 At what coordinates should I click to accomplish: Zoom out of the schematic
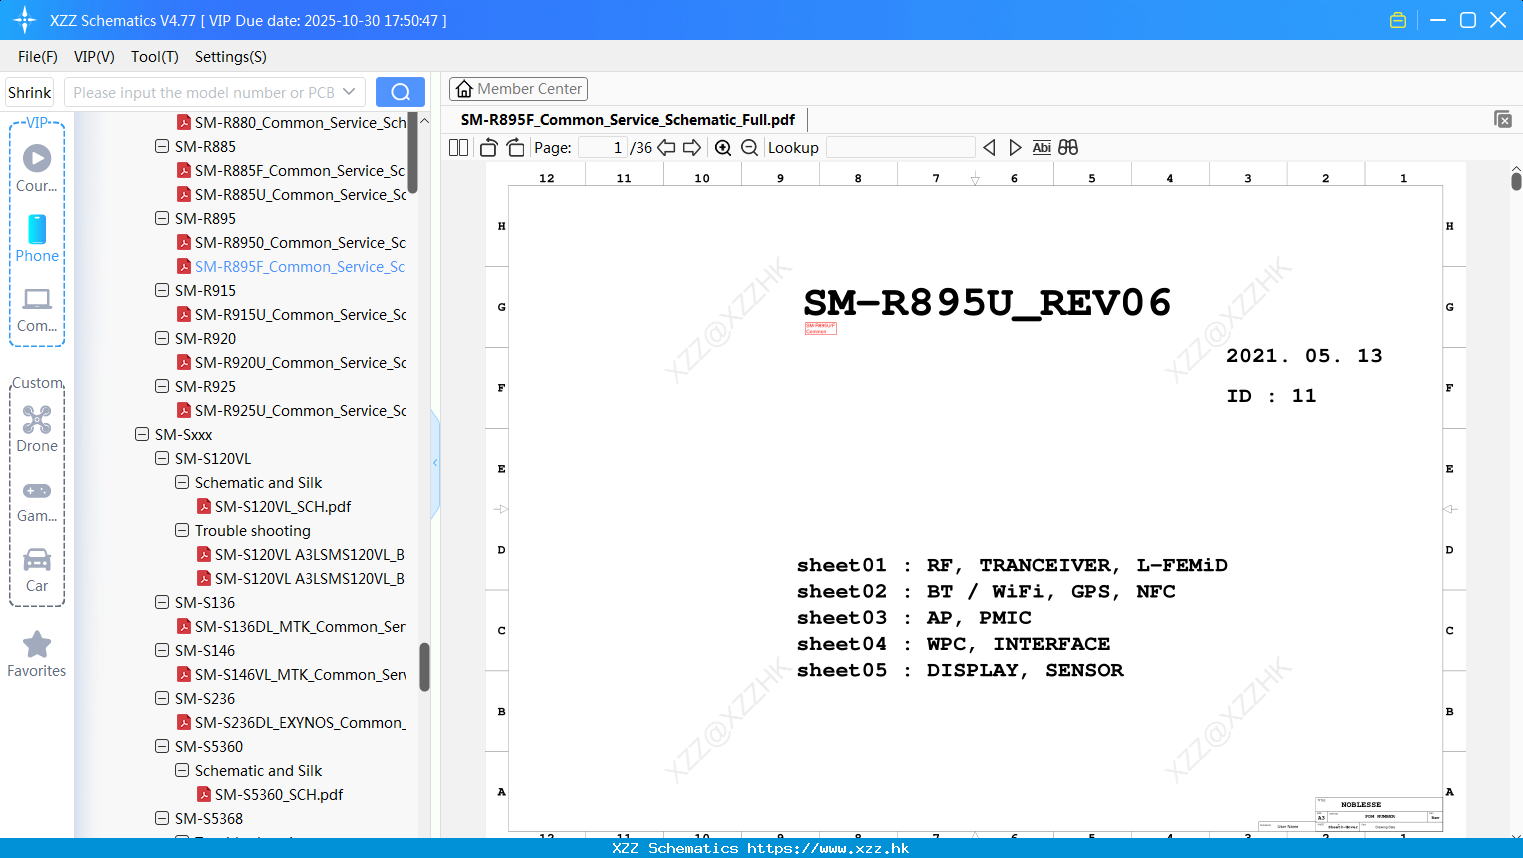click(749, 147)
